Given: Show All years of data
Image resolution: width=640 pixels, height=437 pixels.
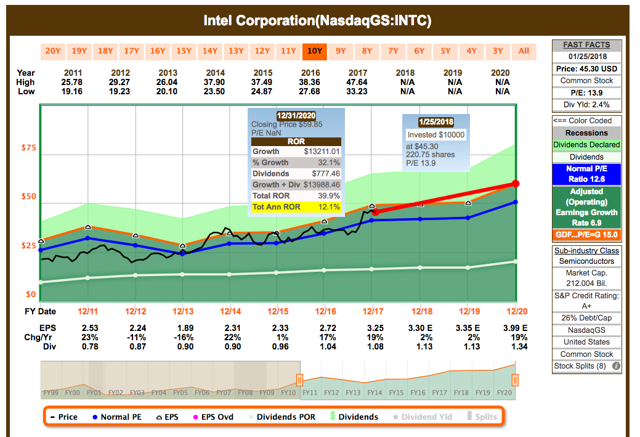Looking at the screenshot, I should (x=524, y=51).
